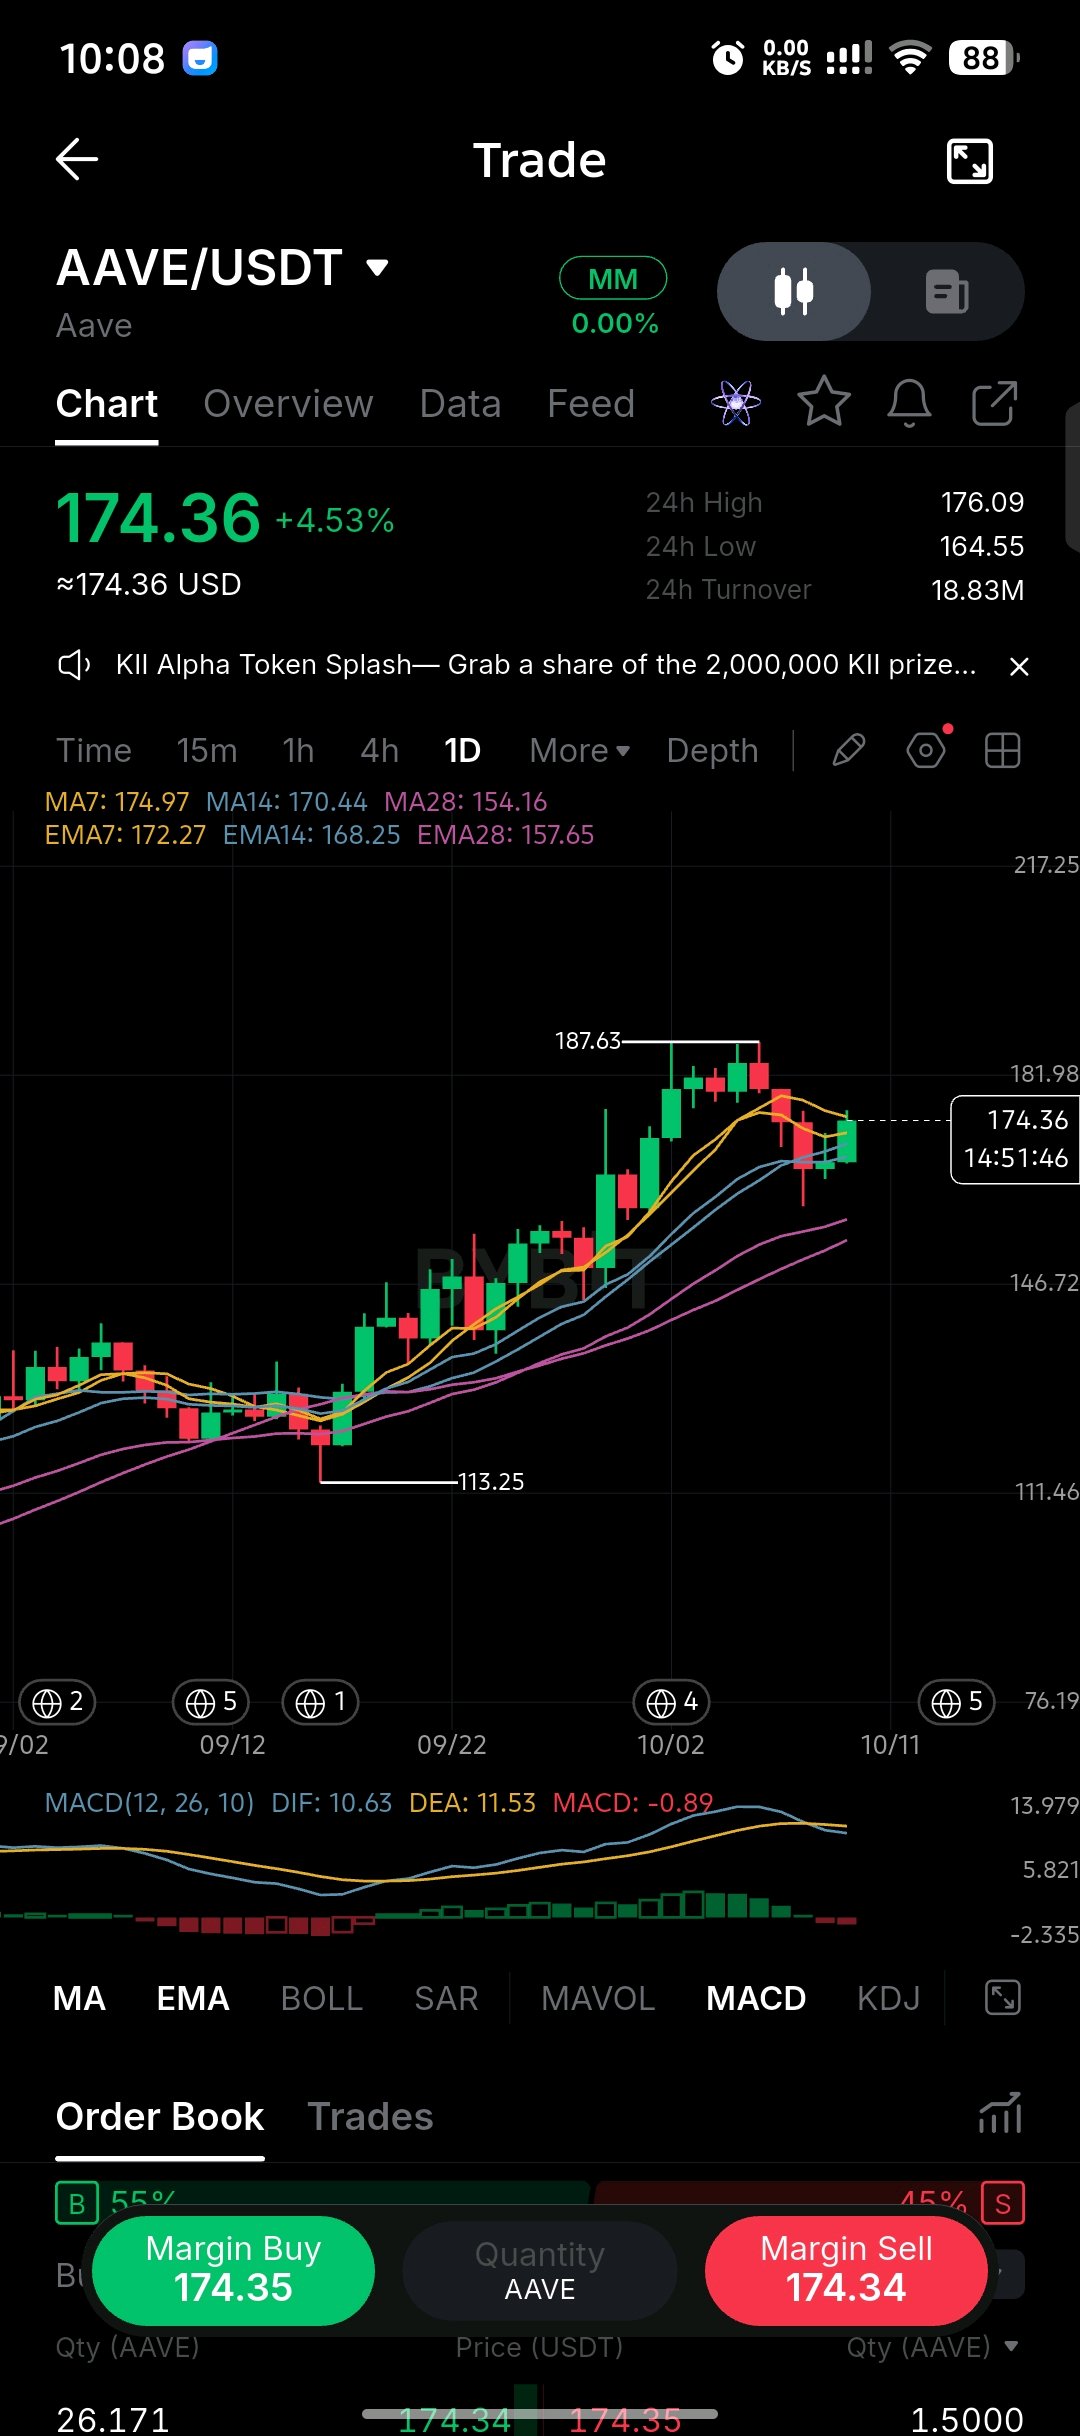The image size is (1080, 2436).
Task: Tap the Margin Buy button
Action: [x=233, y=2270]
